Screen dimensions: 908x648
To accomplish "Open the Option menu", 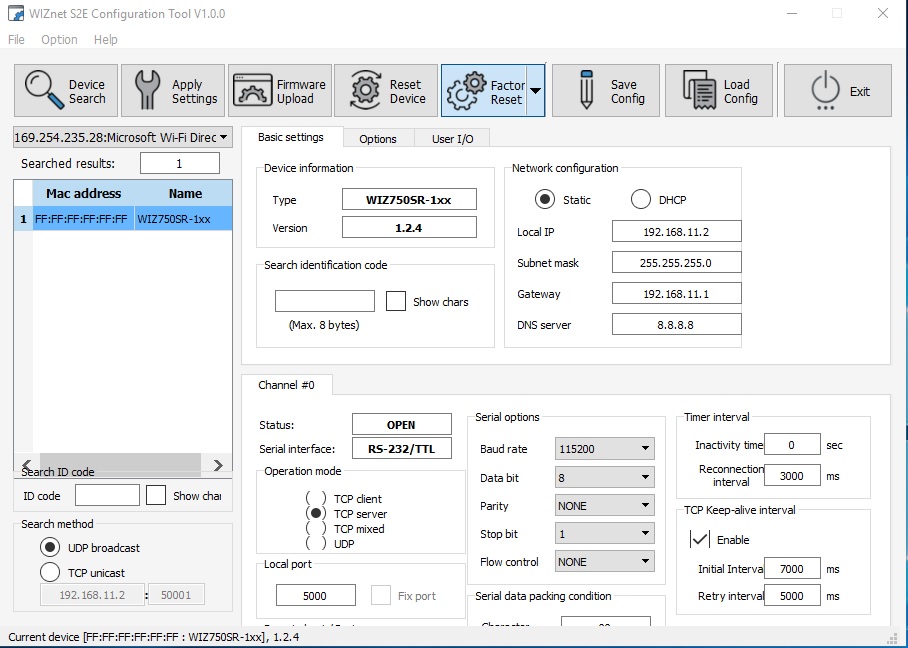I will 59,39.
